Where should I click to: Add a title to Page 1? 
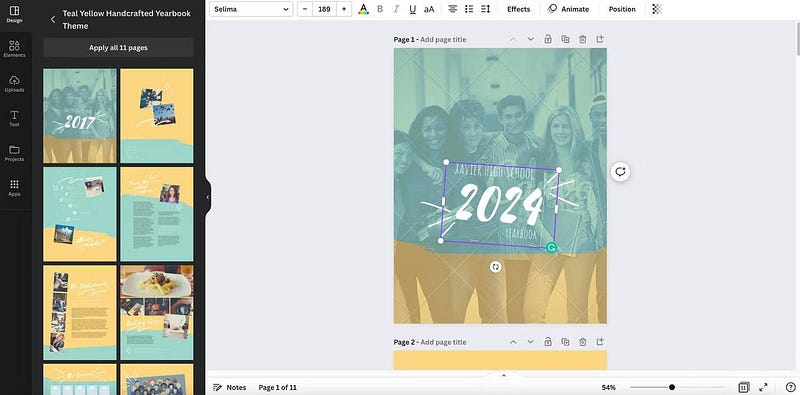[x=443, y=39]
